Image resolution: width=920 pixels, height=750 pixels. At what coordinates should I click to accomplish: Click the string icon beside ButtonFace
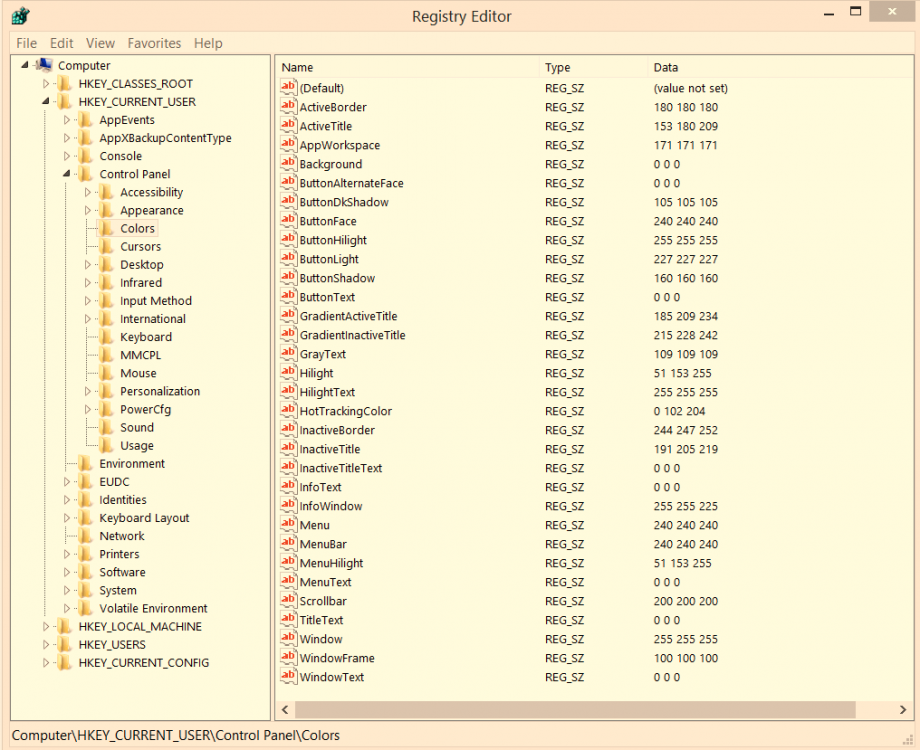click(288, 220)
